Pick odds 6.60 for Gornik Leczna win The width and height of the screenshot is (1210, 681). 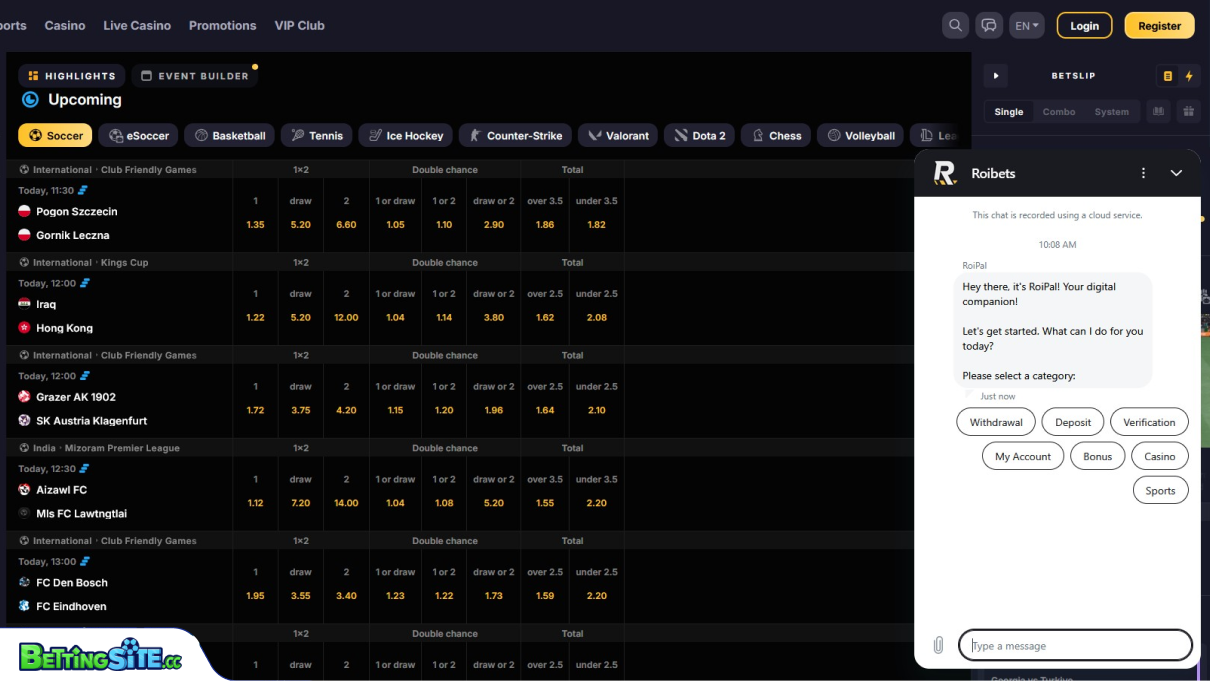click(346, 225)
